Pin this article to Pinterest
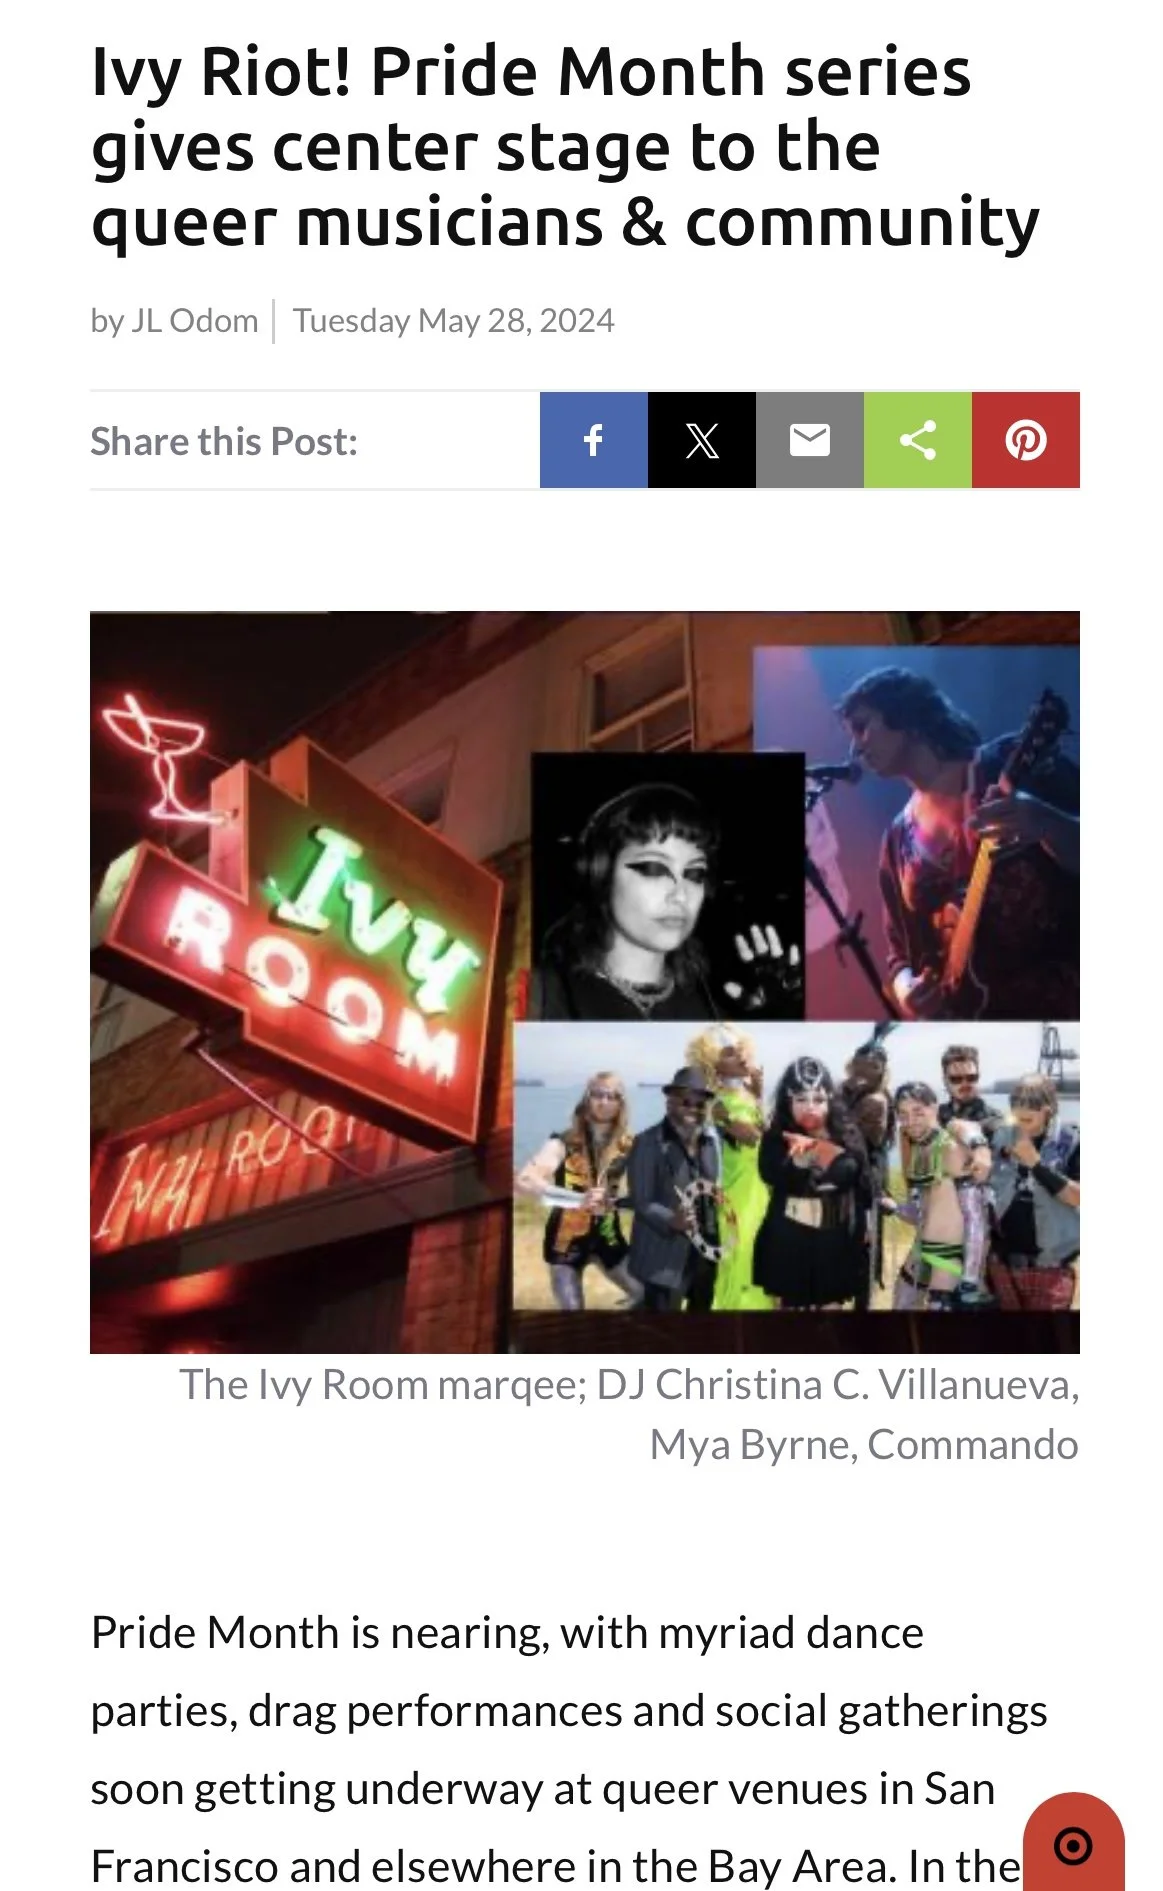The height and width of the screenshot is (1891, 1163). [1026, 440]
